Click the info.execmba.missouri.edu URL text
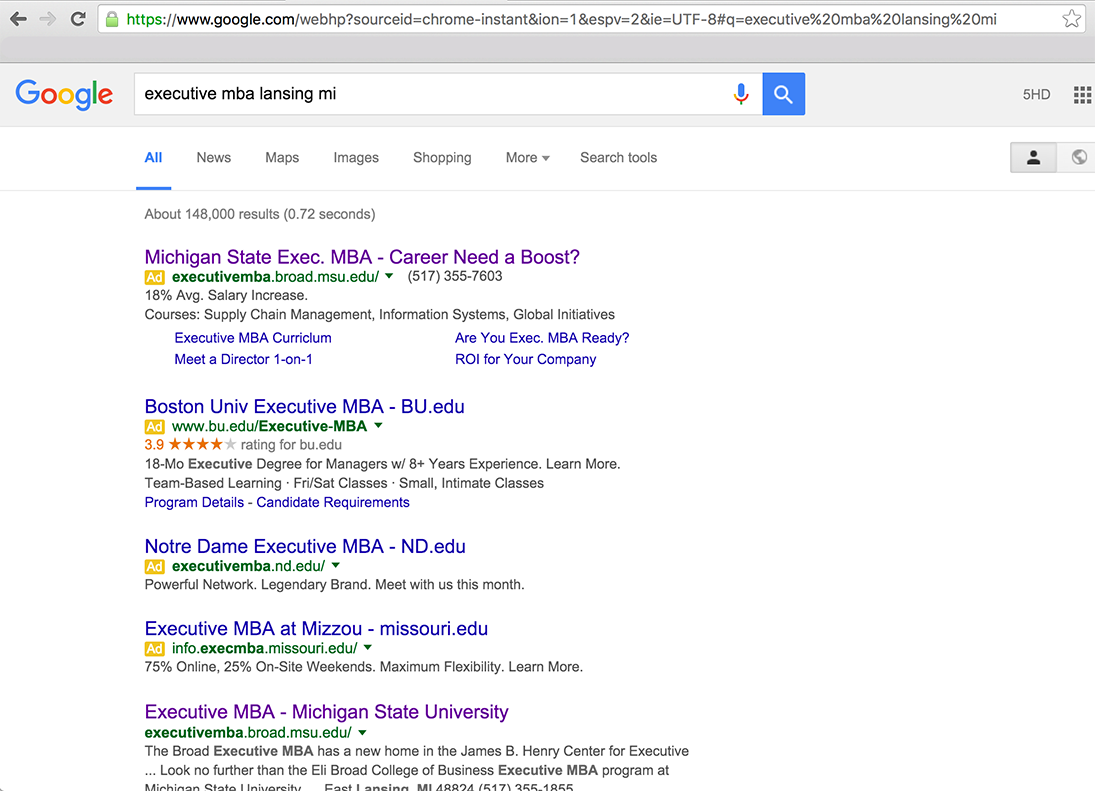1095x791 pixels. click(x=265, y=649)
